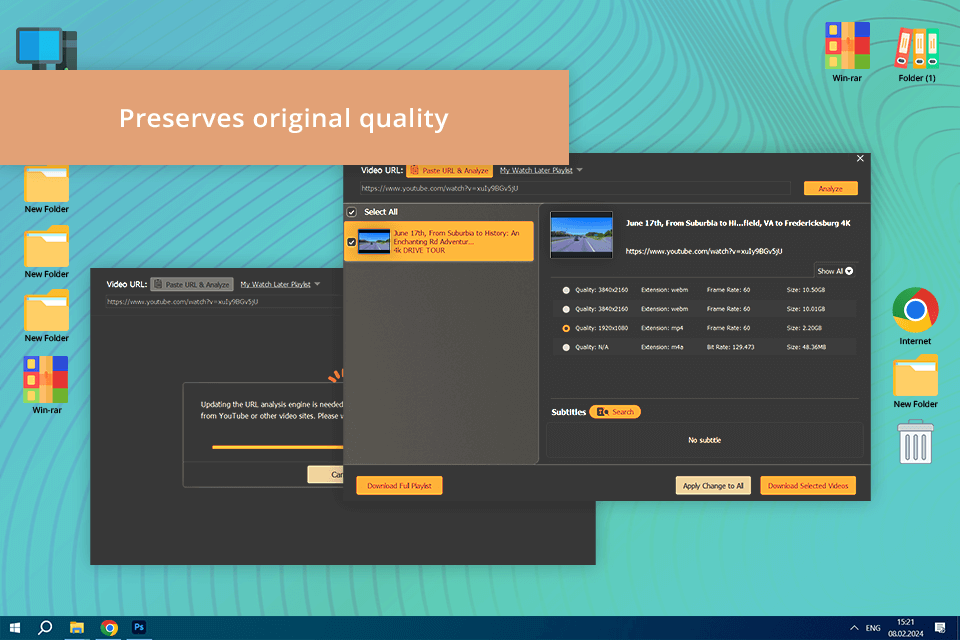Click the large video preview thumbnail

[x=581, y=235]
